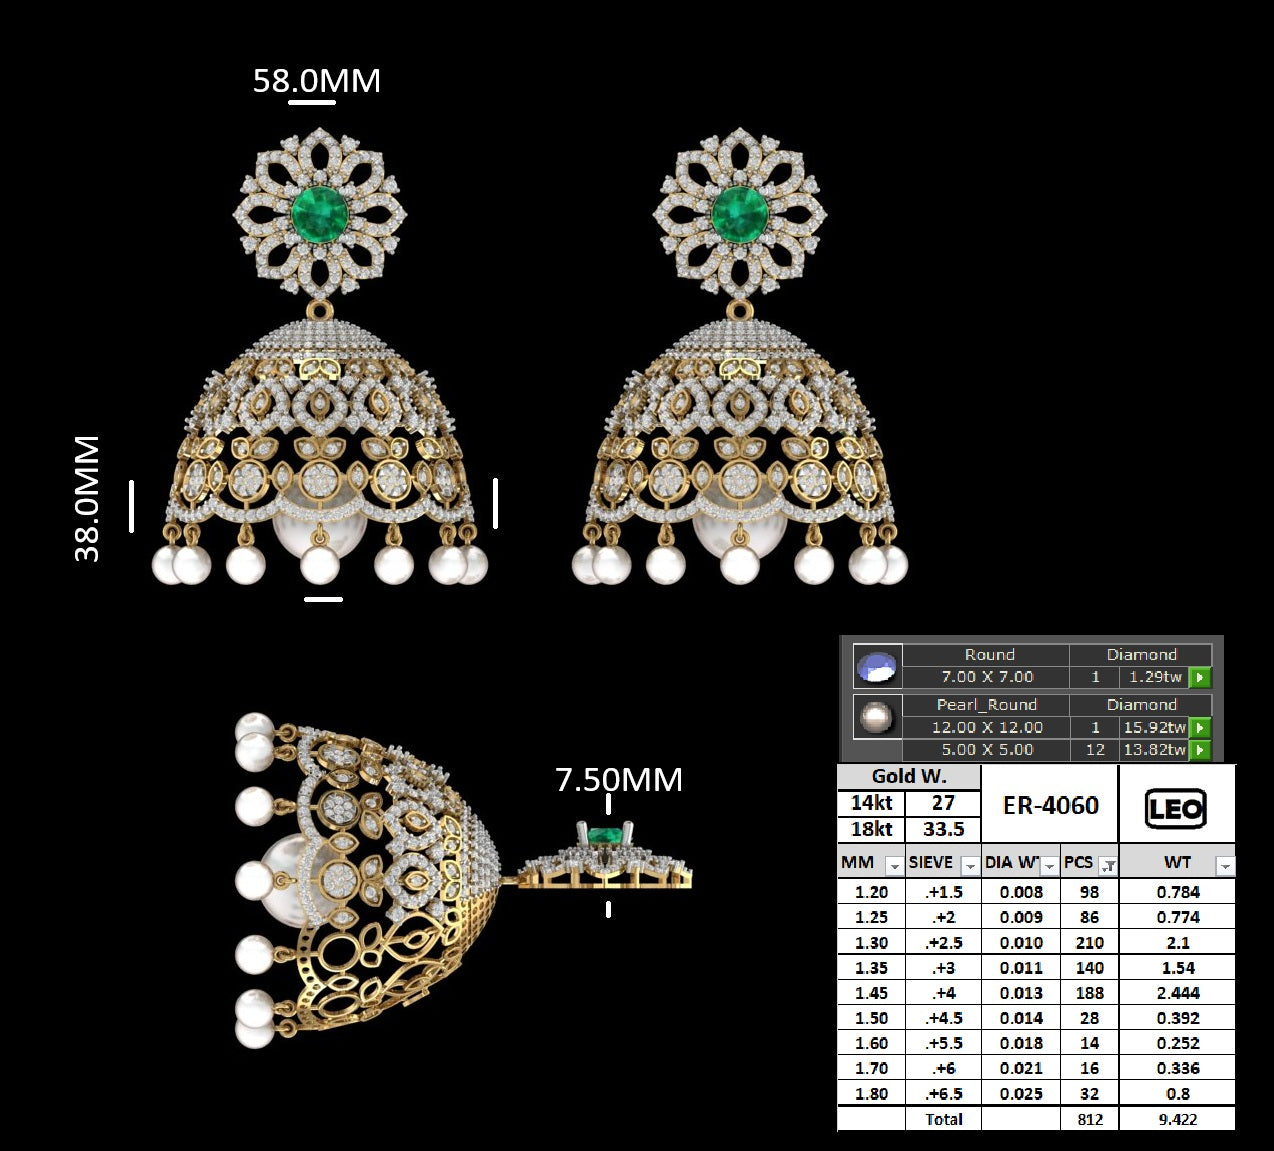1274x1151 pixels.
Task: Expand the WT column filter dropdown
Action: [1225, 865]
